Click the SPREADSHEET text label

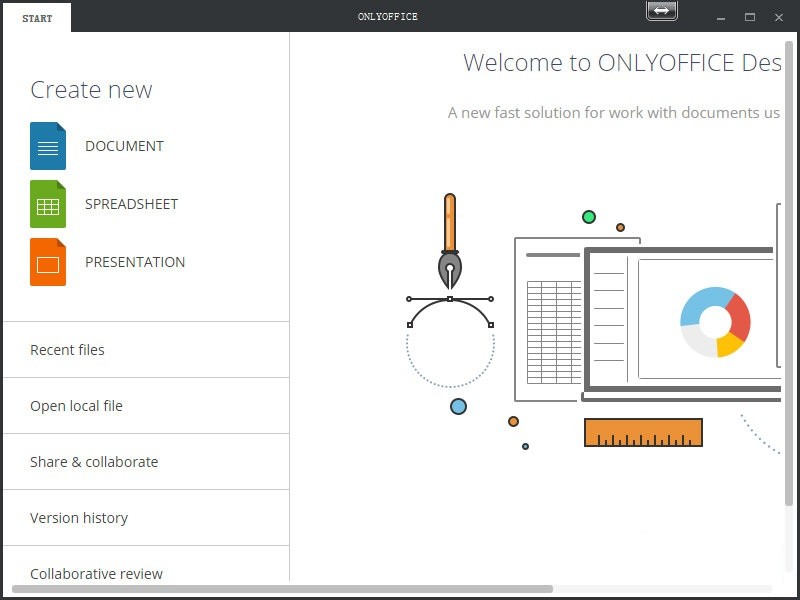click(x=131, y=204)
